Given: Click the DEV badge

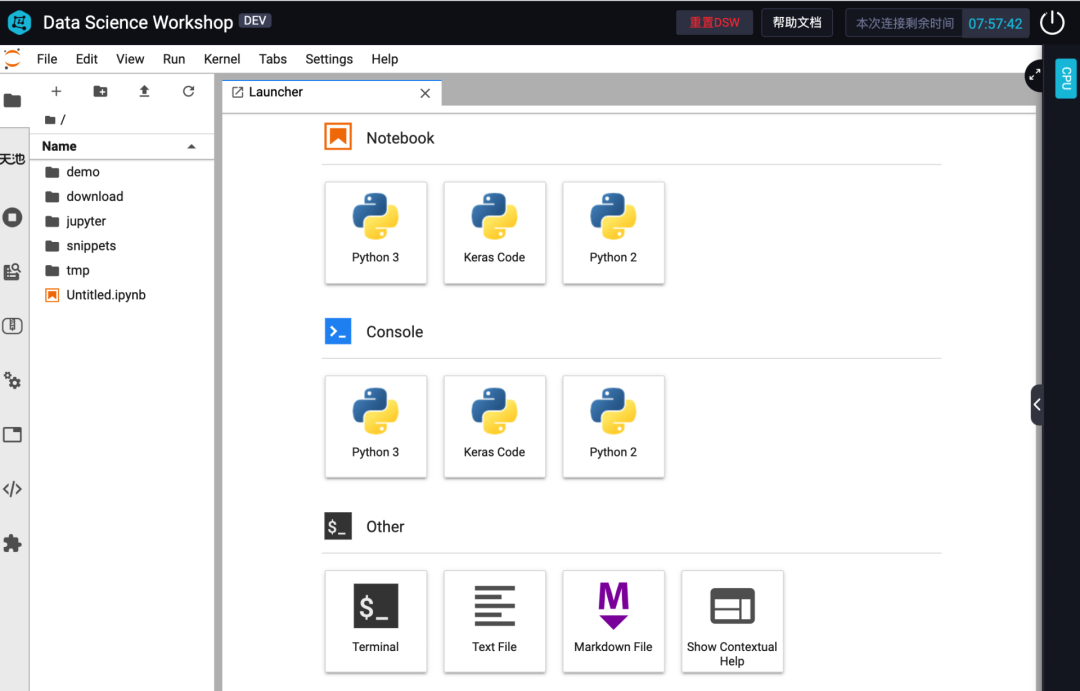Looking at the screenshot, I should pyautogui.click(x=255, y=21).
